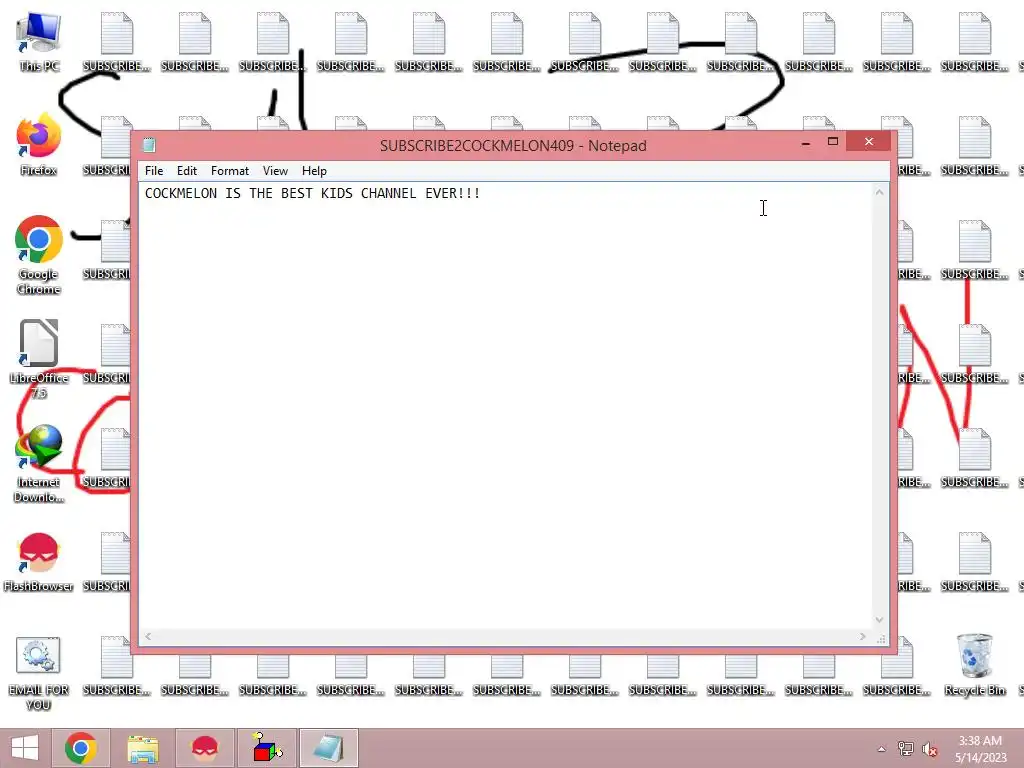Select the LibreOffice 7.5 desktop shortcut

(39, 359)
